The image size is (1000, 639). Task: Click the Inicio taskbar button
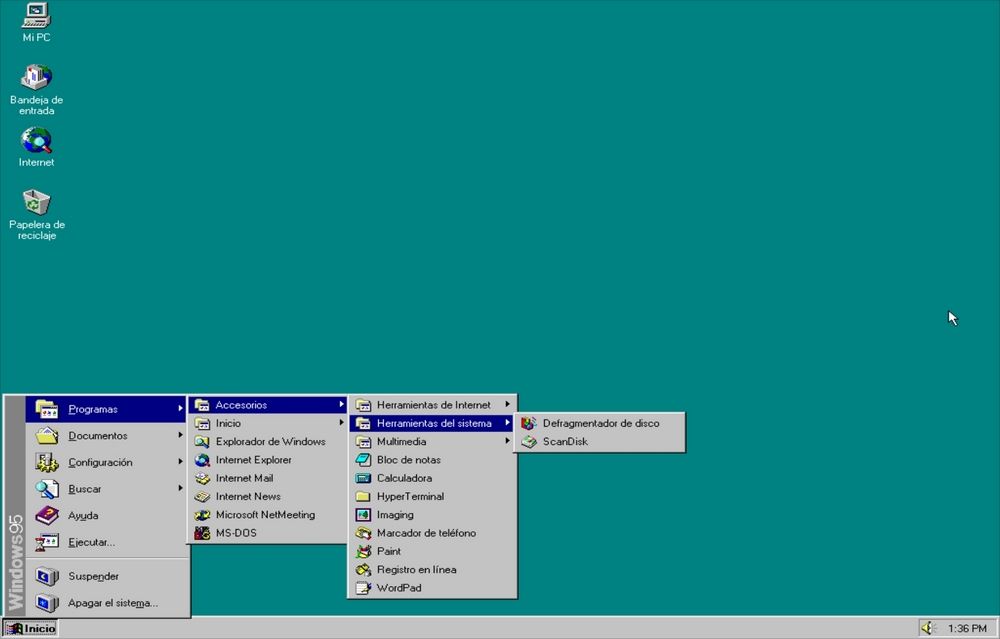30,628
